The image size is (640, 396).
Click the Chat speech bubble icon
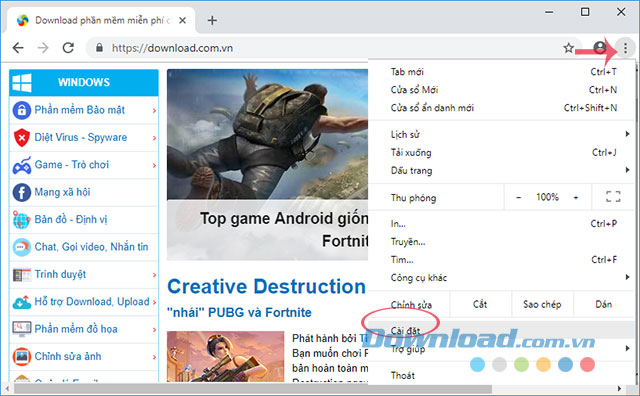click(x=22, y=247)
